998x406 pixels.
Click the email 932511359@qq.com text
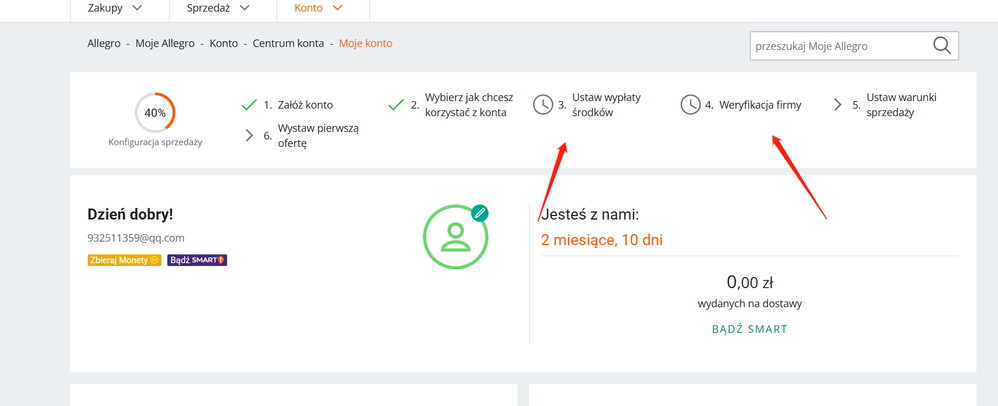(136, 238)
